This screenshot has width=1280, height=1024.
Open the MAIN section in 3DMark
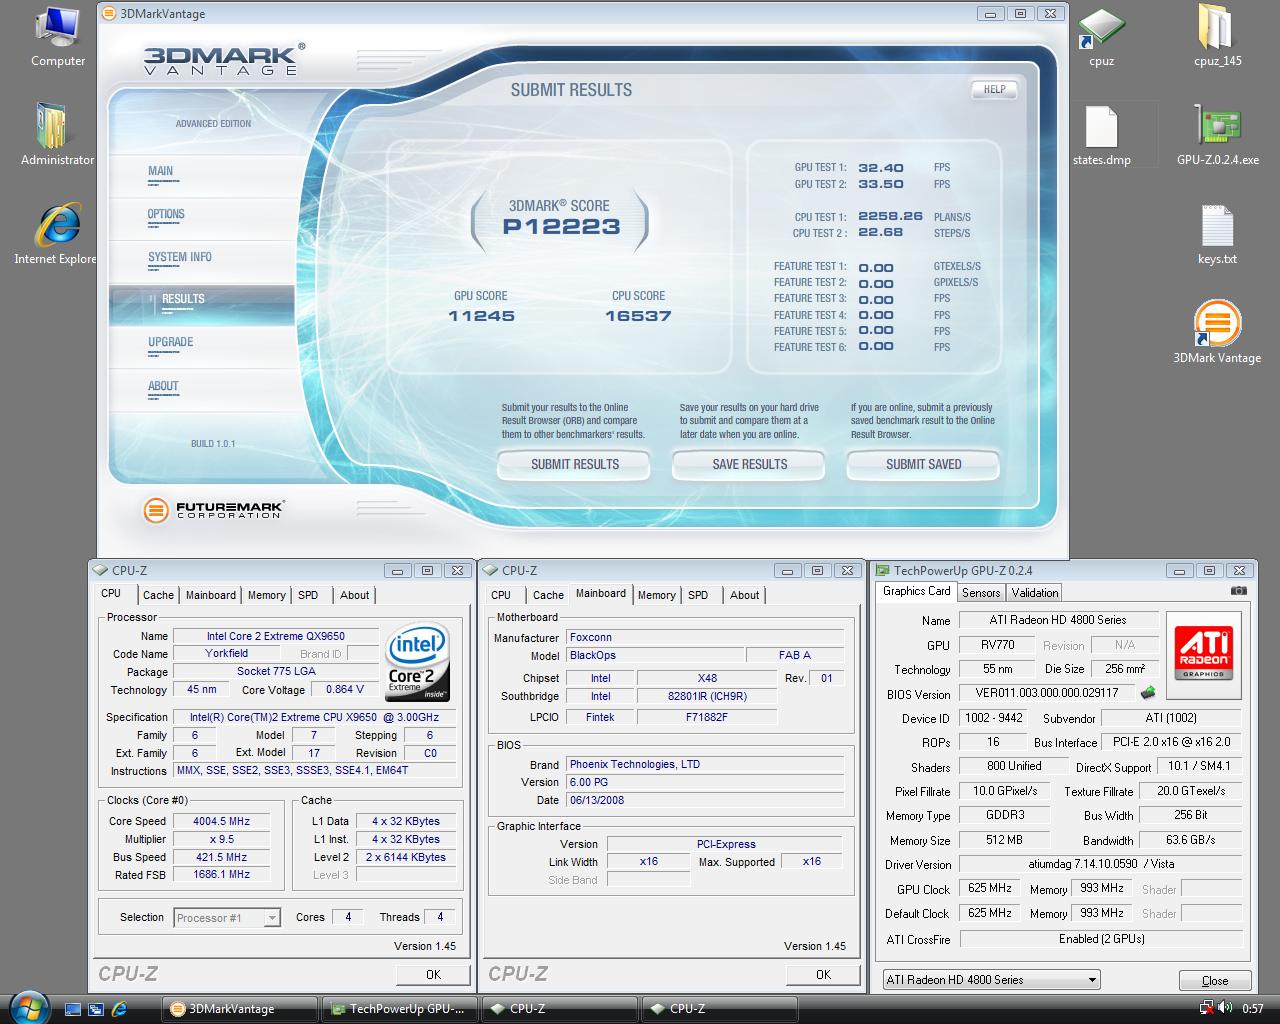(x=161, y=171)
